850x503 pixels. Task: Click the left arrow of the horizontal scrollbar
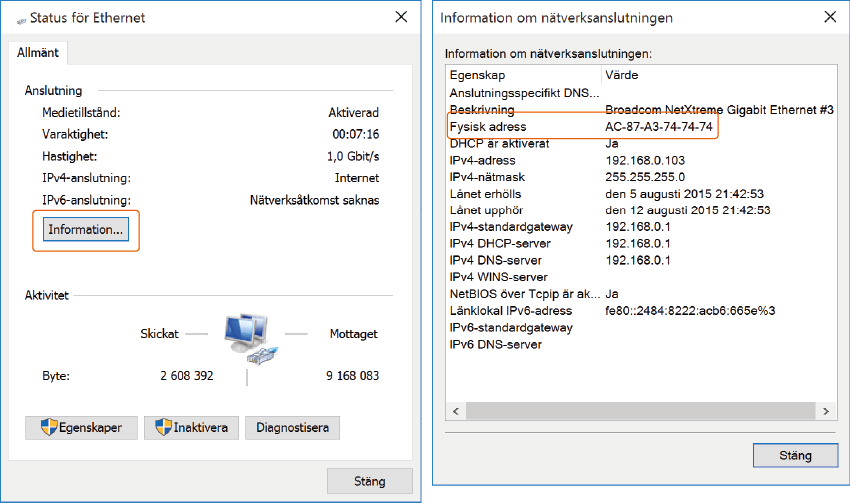pos(455,411)
